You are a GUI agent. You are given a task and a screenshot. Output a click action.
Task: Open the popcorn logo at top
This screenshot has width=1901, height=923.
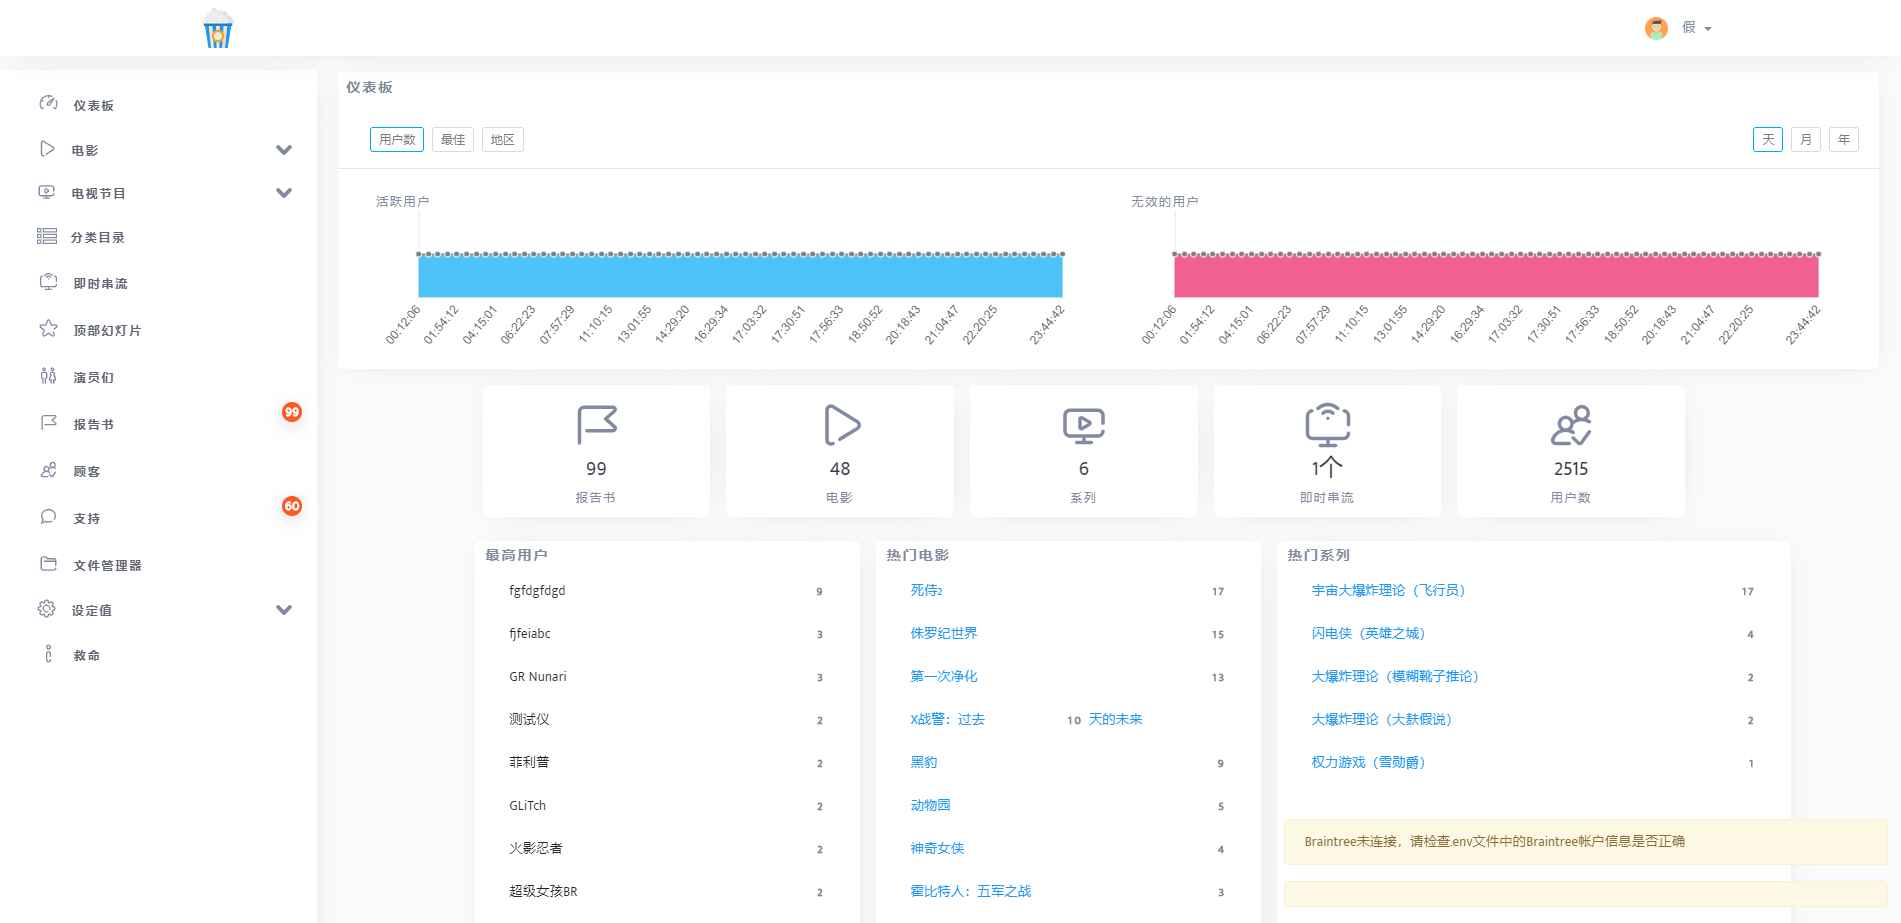[x=217, y=28]
